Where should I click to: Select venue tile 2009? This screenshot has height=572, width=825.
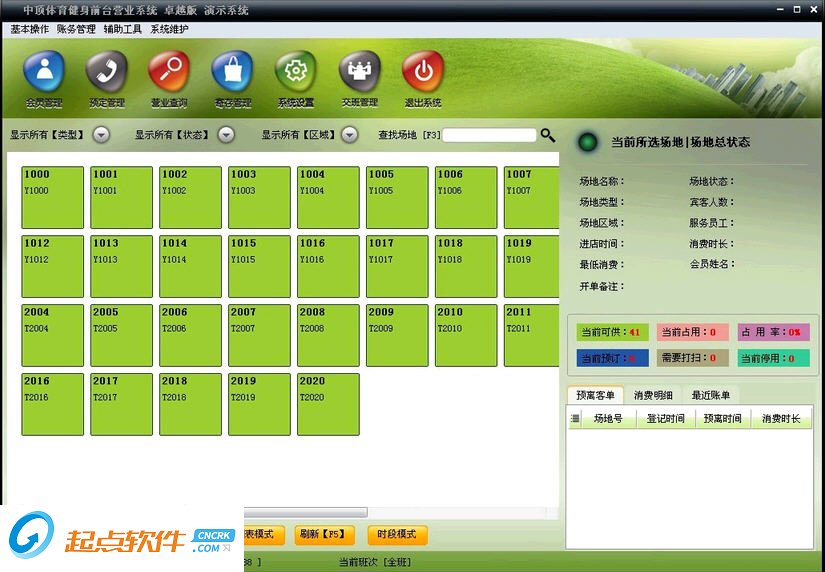(397, 335)
